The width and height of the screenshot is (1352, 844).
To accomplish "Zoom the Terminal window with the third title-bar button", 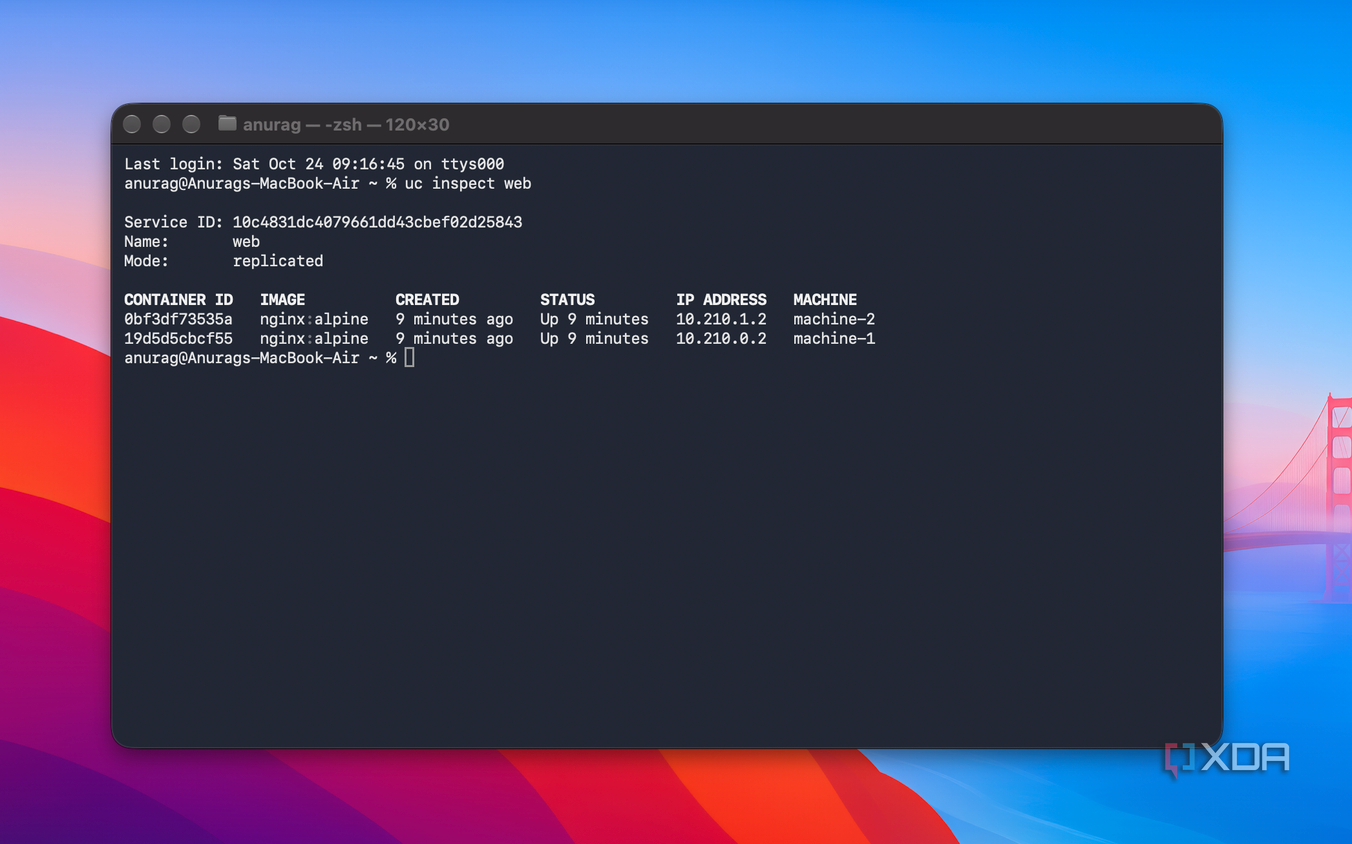I will coord(192,124).
